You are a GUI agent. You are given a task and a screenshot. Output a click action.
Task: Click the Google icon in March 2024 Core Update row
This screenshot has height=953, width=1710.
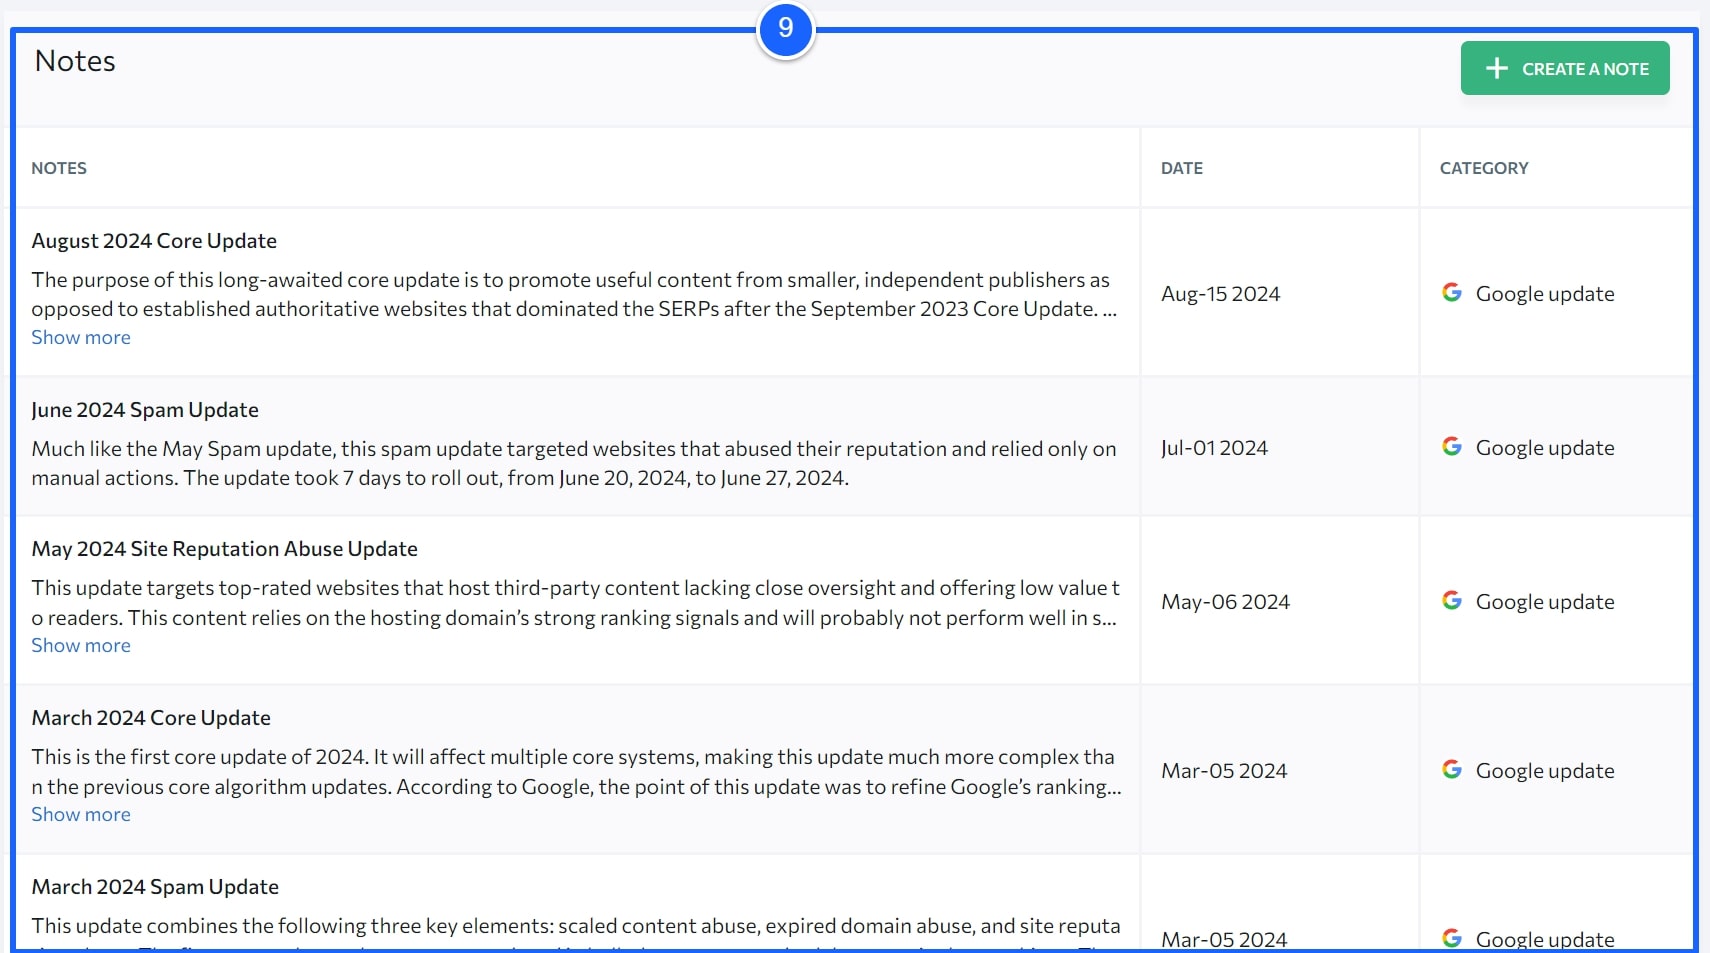1452,769
